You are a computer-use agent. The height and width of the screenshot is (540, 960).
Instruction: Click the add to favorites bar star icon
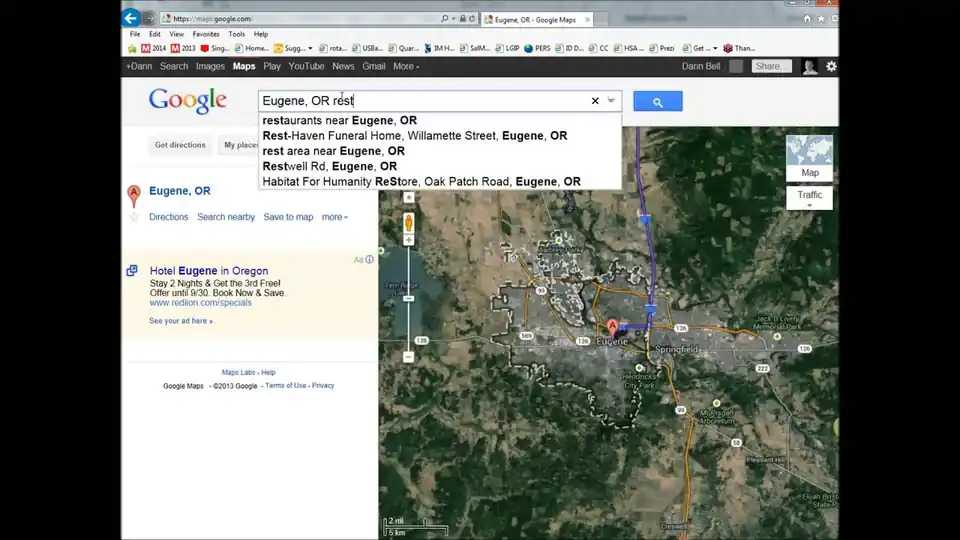[132, 48]
